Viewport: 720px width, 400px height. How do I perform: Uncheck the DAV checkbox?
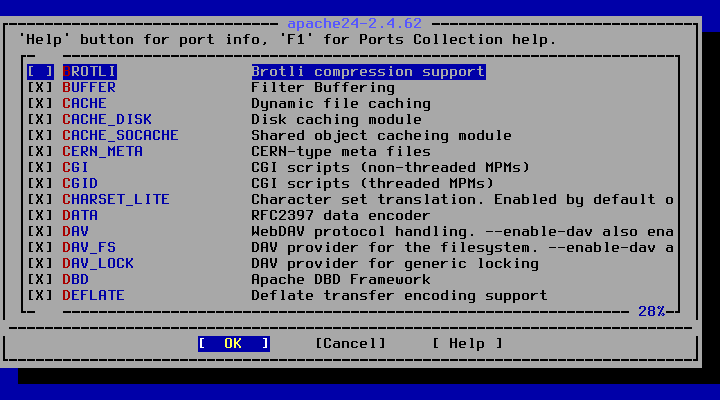[40, 231]
